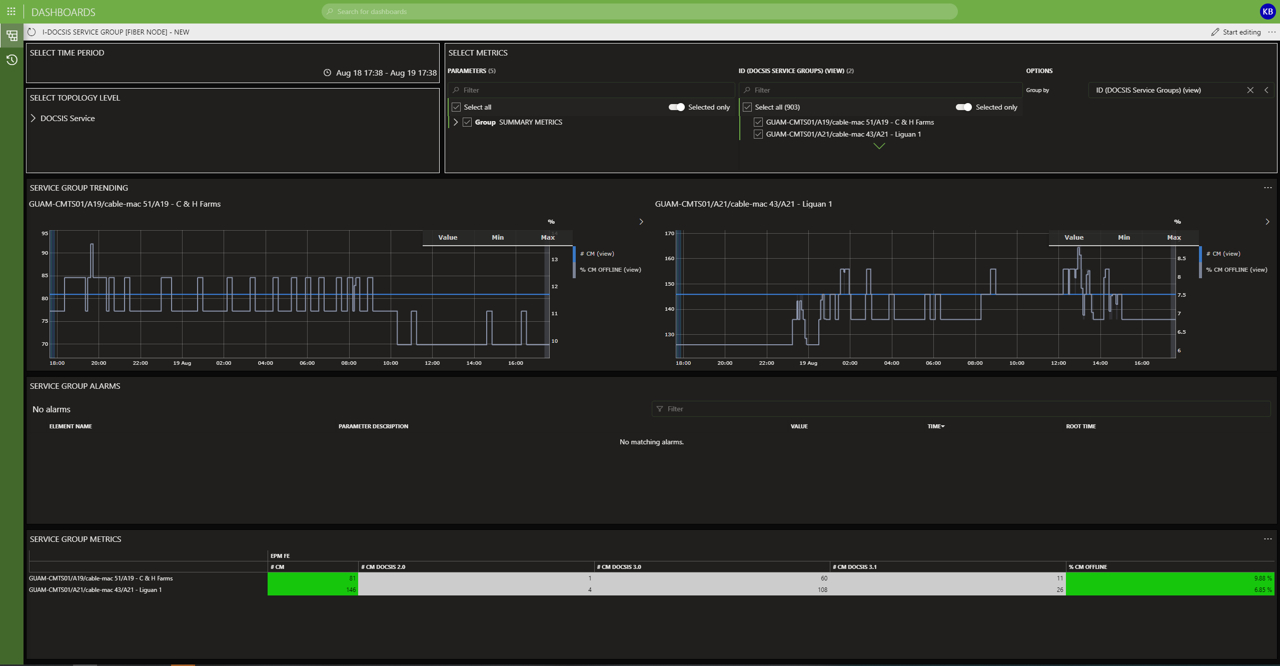1280x666 pixels.
Task: Open the KB user avatar menu
Action: (x=1267, y=11)
